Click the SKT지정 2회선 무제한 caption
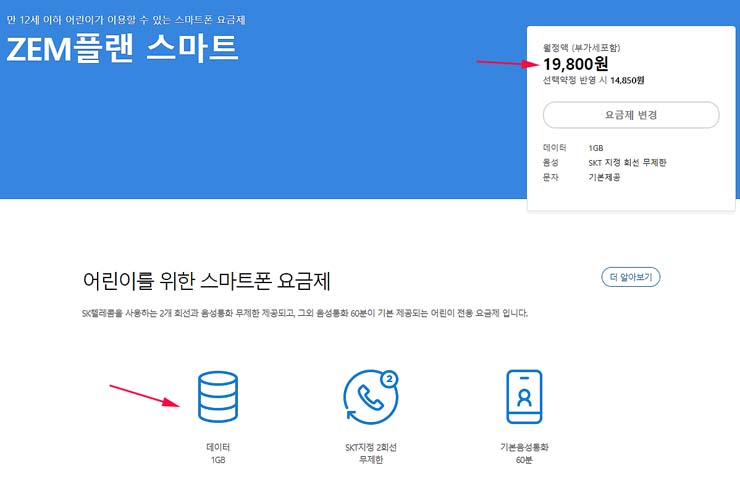 [x=371, y=453]
